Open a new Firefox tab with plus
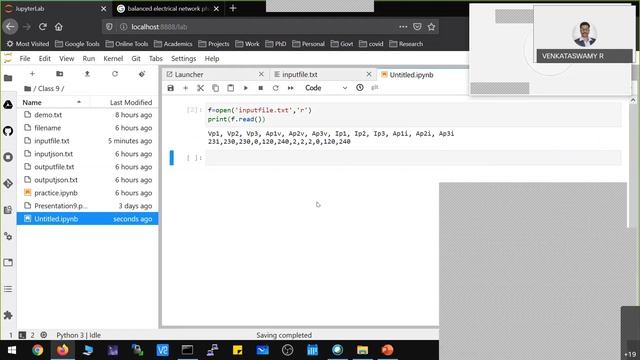This screenshot has height=360, width=640. [233, 8]
